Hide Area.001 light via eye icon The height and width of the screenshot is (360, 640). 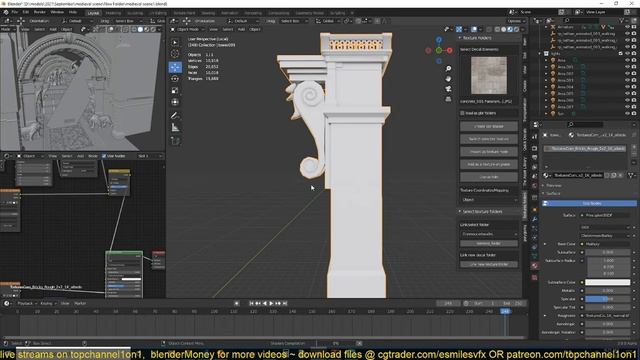(x=627, y=67)
